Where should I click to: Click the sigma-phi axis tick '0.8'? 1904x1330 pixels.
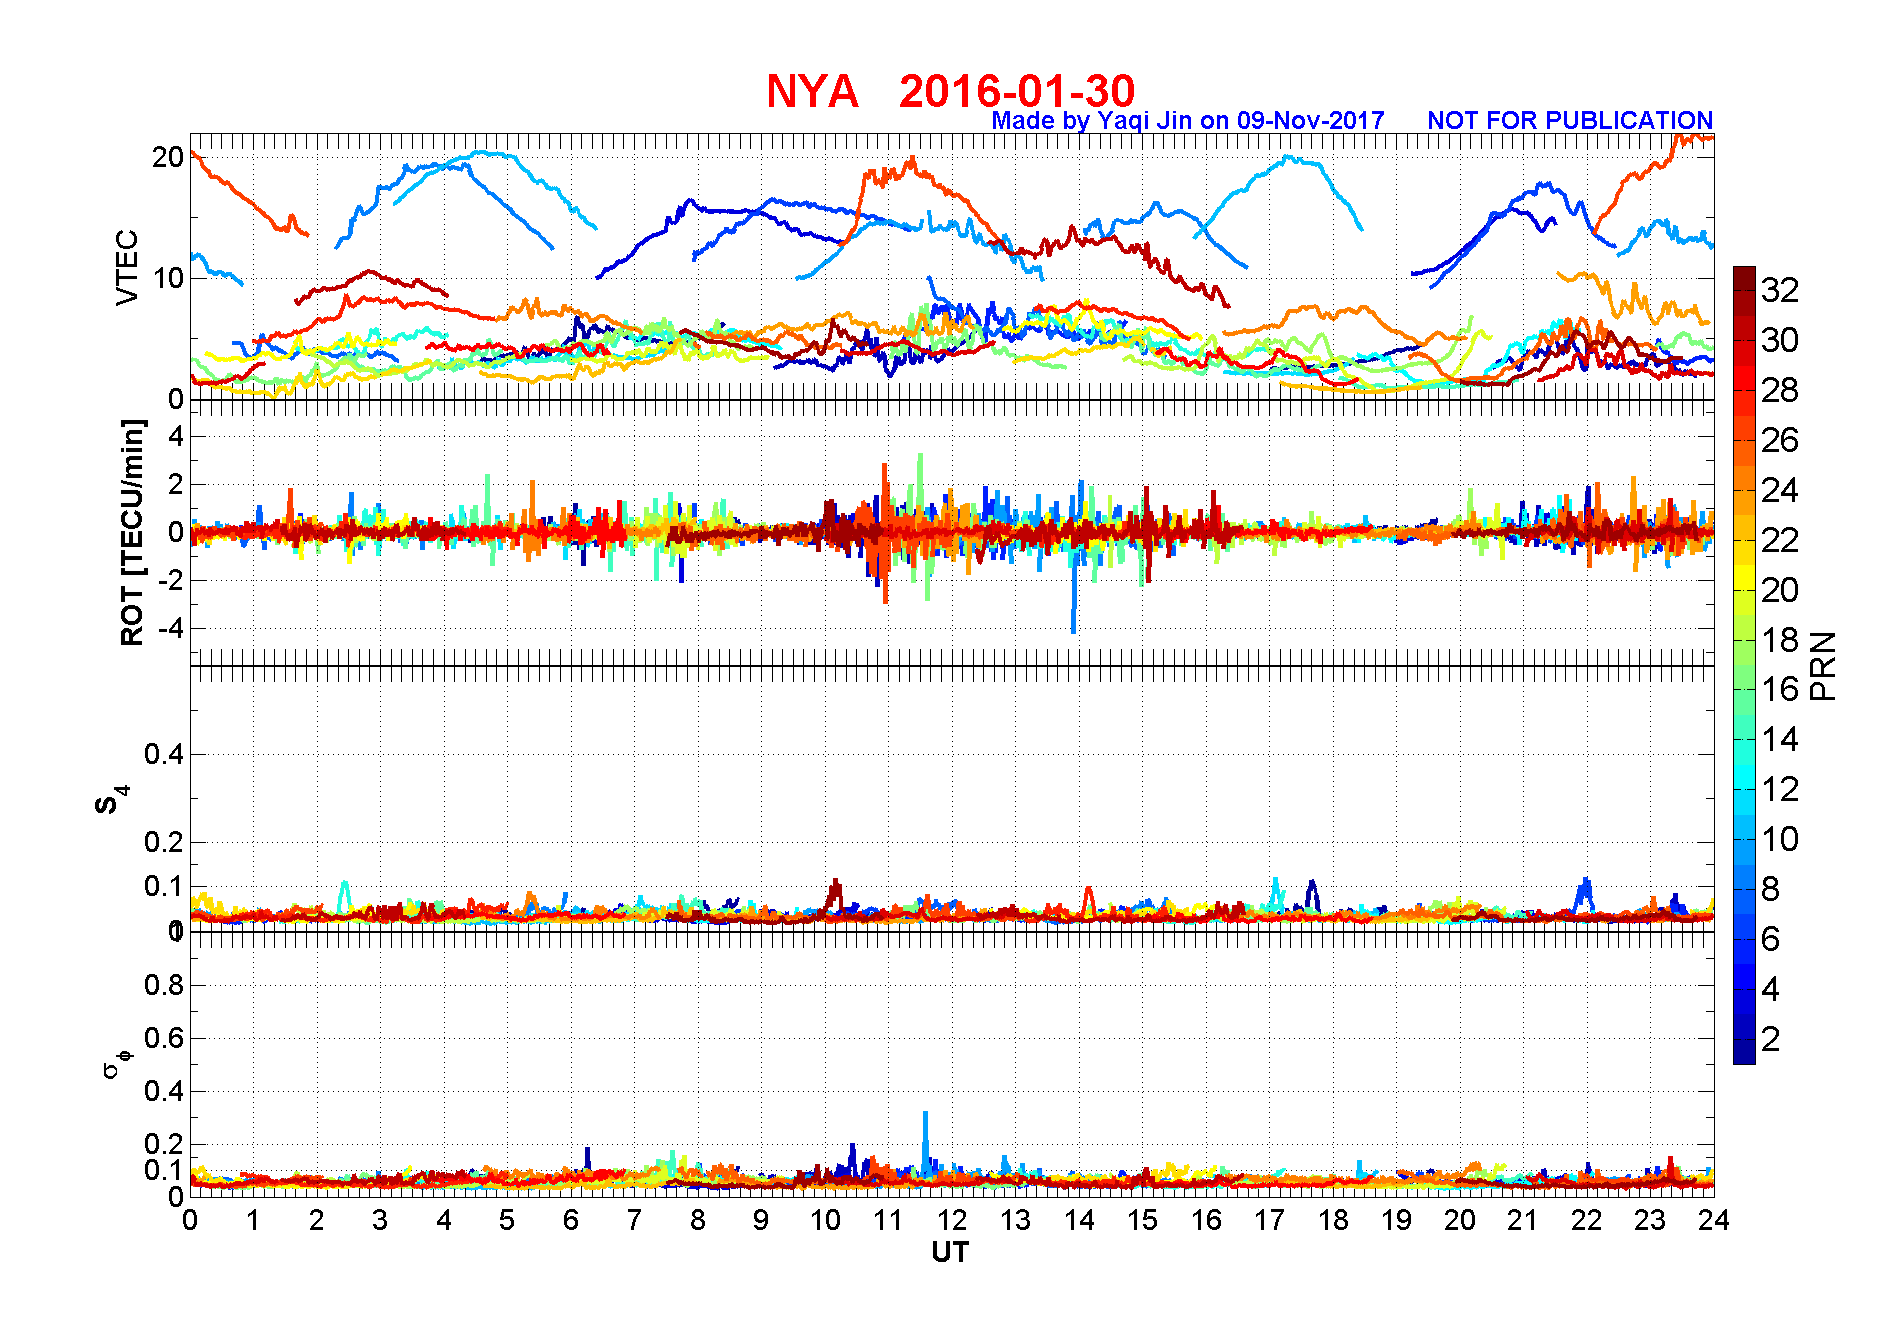(x=164, y=985)
